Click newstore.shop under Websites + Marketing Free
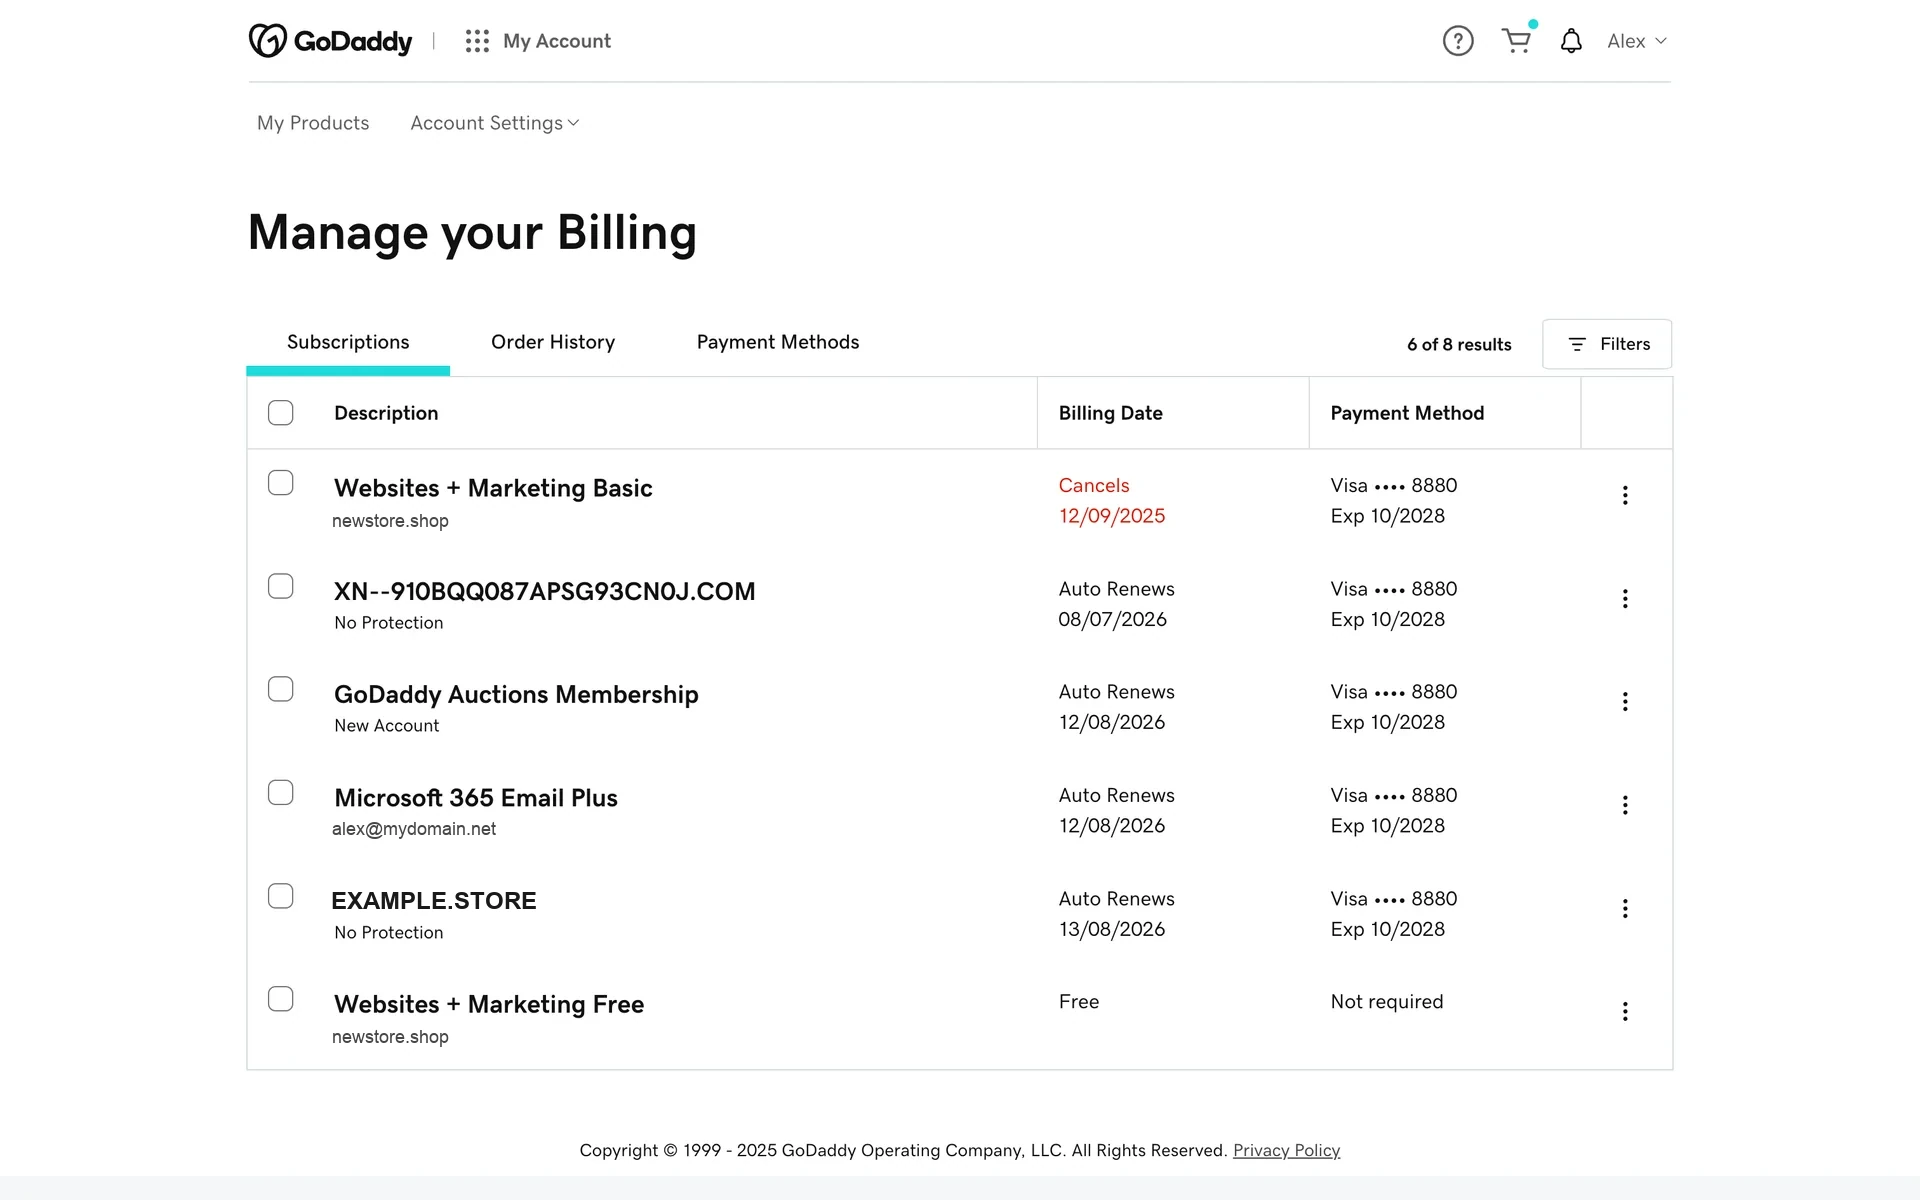The height and width of the screenshot is (1200, 1920). [x=390, y=1037]
